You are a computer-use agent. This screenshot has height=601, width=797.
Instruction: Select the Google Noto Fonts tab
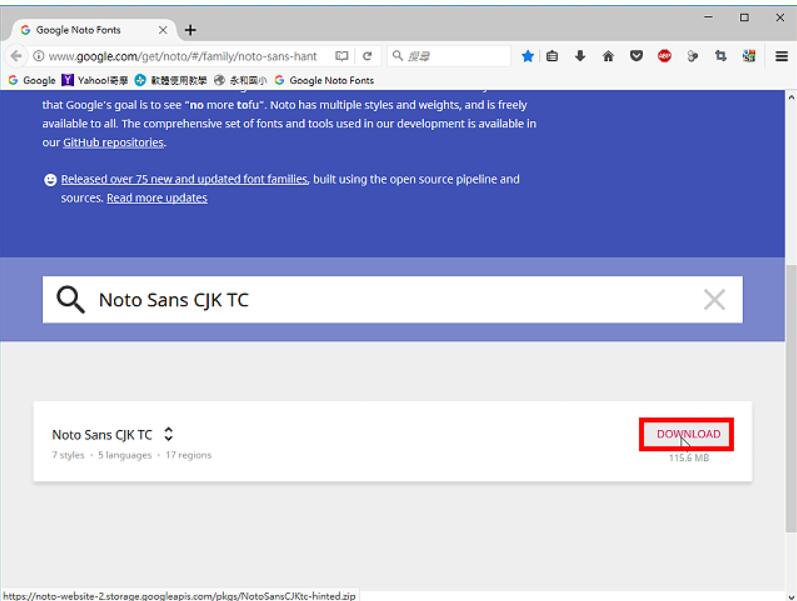(x=93, y=30)
